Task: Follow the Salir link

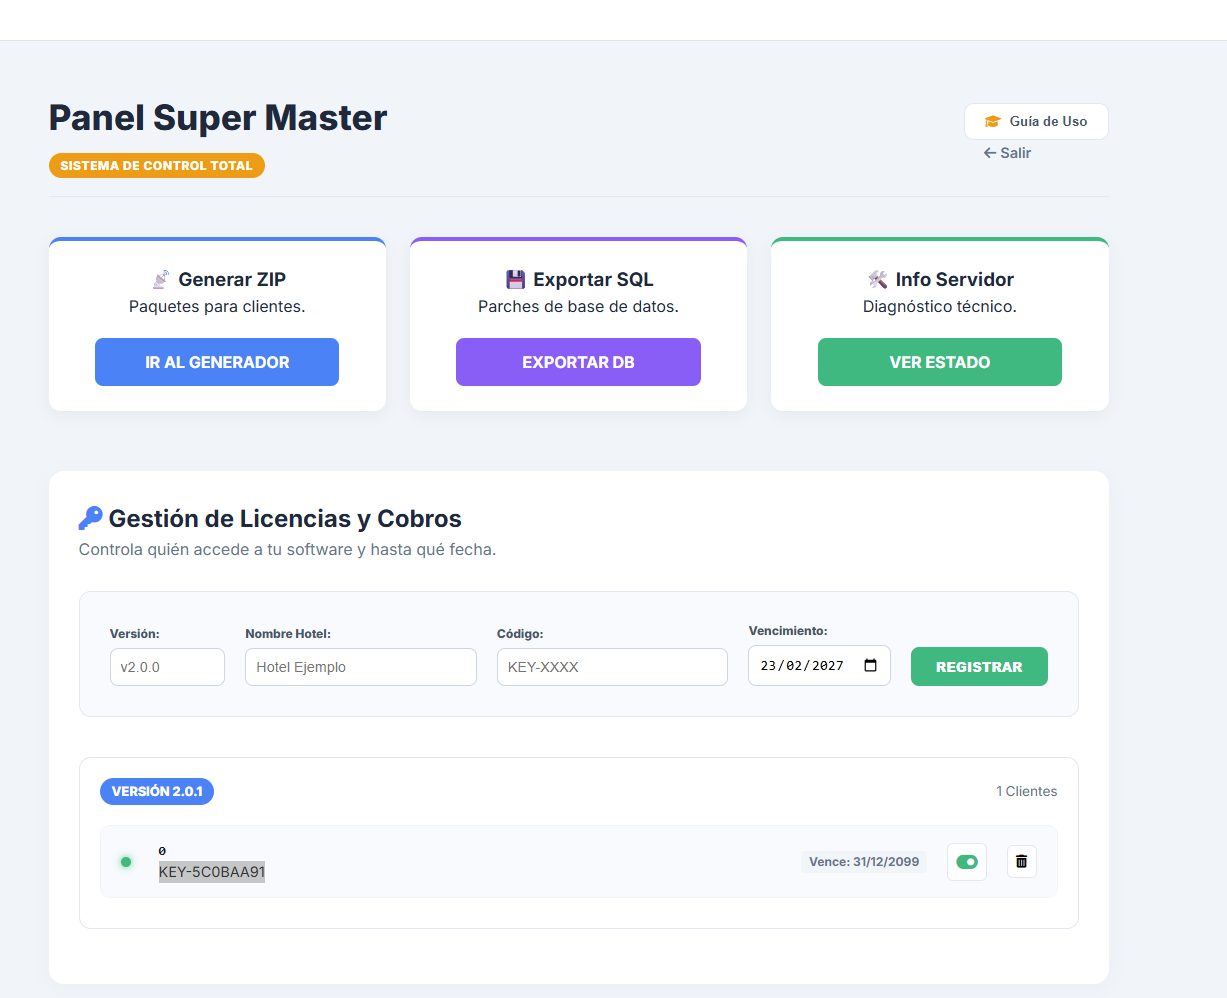Action: (1007, 153)
